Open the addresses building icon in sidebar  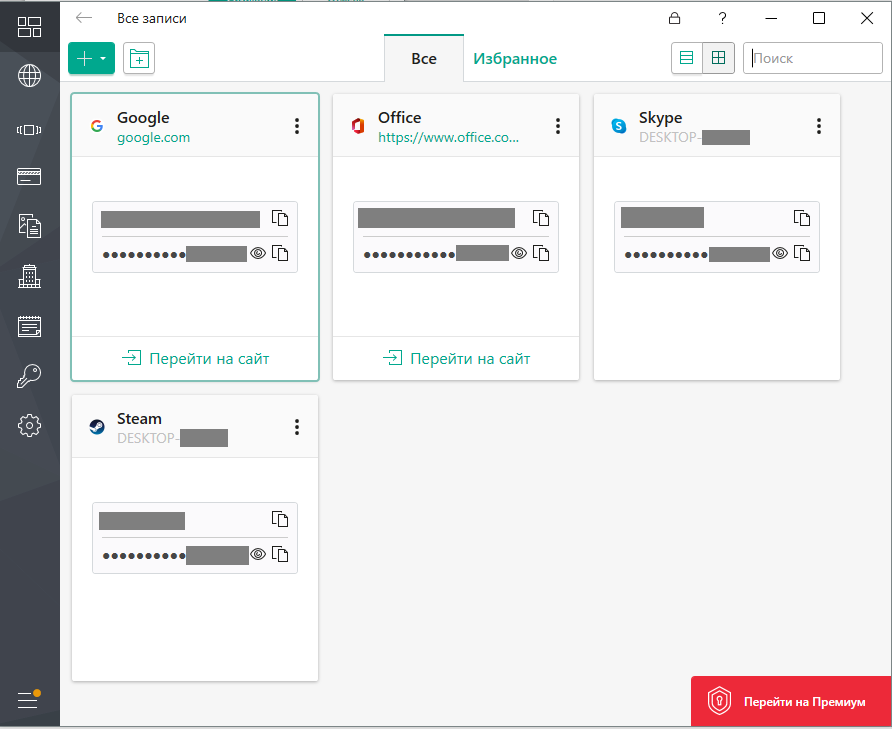29,276
